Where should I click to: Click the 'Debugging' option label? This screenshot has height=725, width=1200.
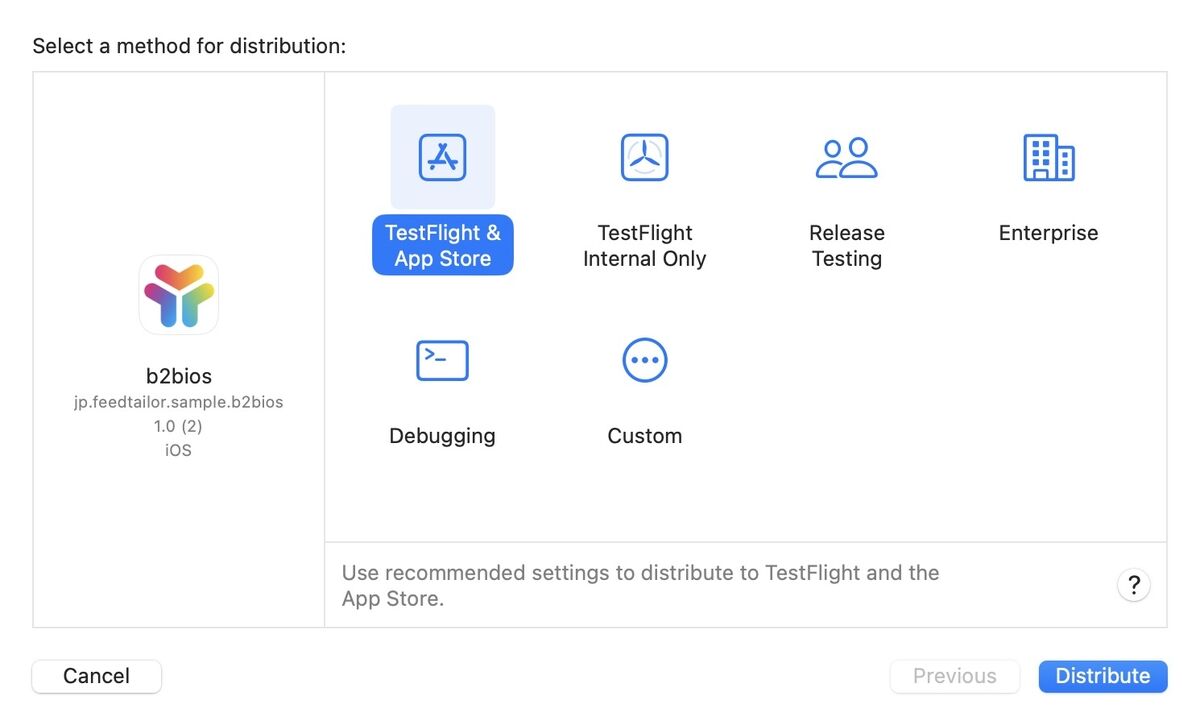click(442, 436)
